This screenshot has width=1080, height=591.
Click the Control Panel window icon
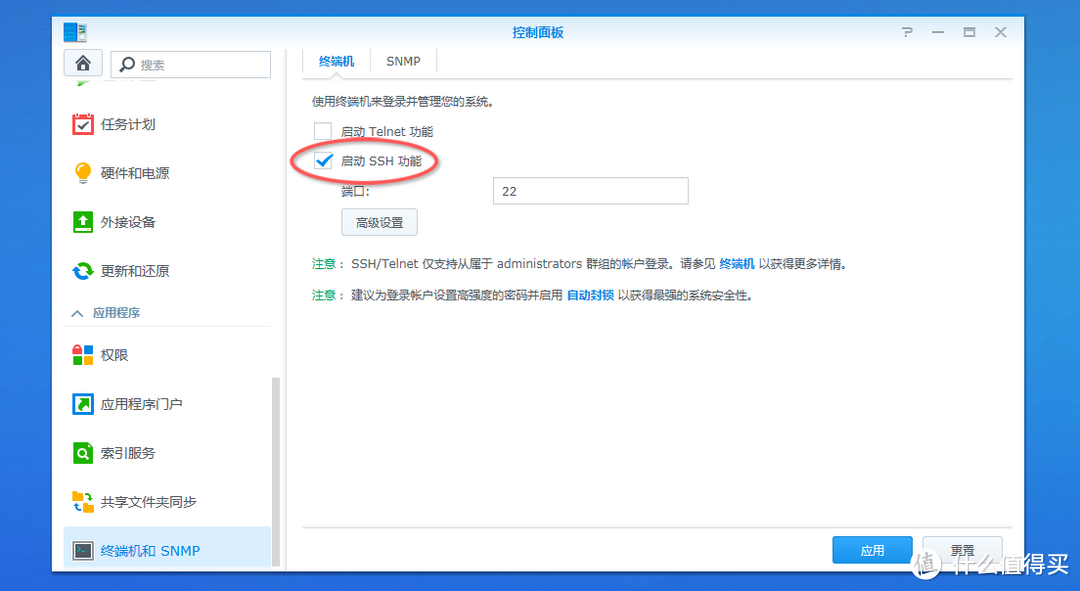74,32
